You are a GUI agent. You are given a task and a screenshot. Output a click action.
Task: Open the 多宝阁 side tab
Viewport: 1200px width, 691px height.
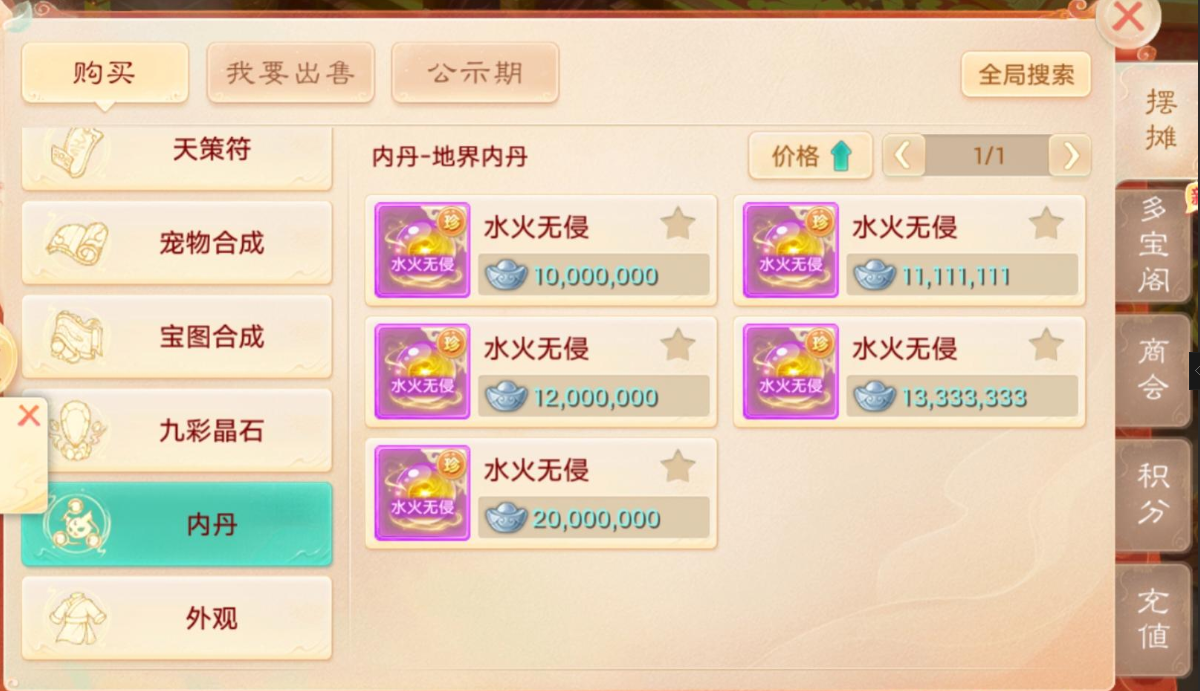[1152, 244]
